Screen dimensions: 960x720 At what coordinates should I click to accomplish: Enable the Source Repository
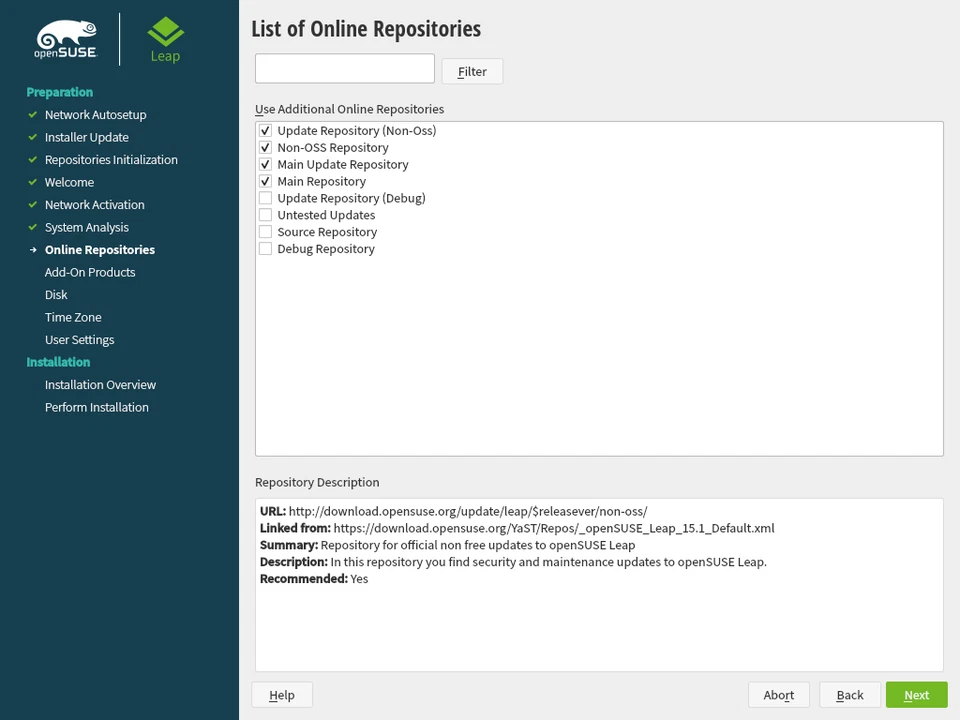(265, 231)
